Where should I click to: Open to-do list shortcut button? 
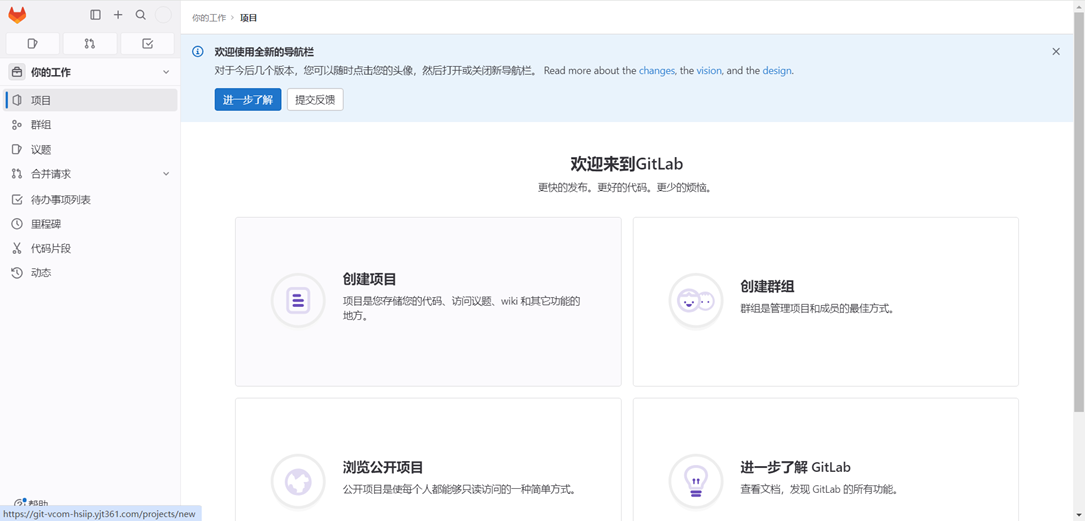click(147, 44)
